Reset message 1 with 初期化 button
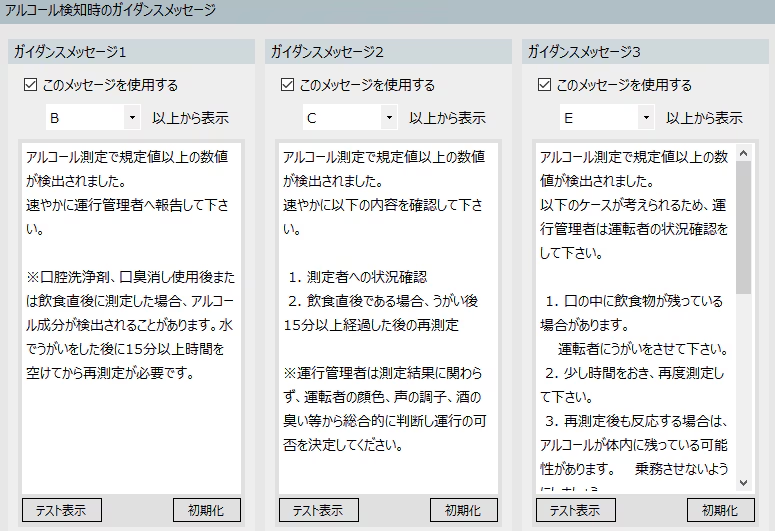 207,509
